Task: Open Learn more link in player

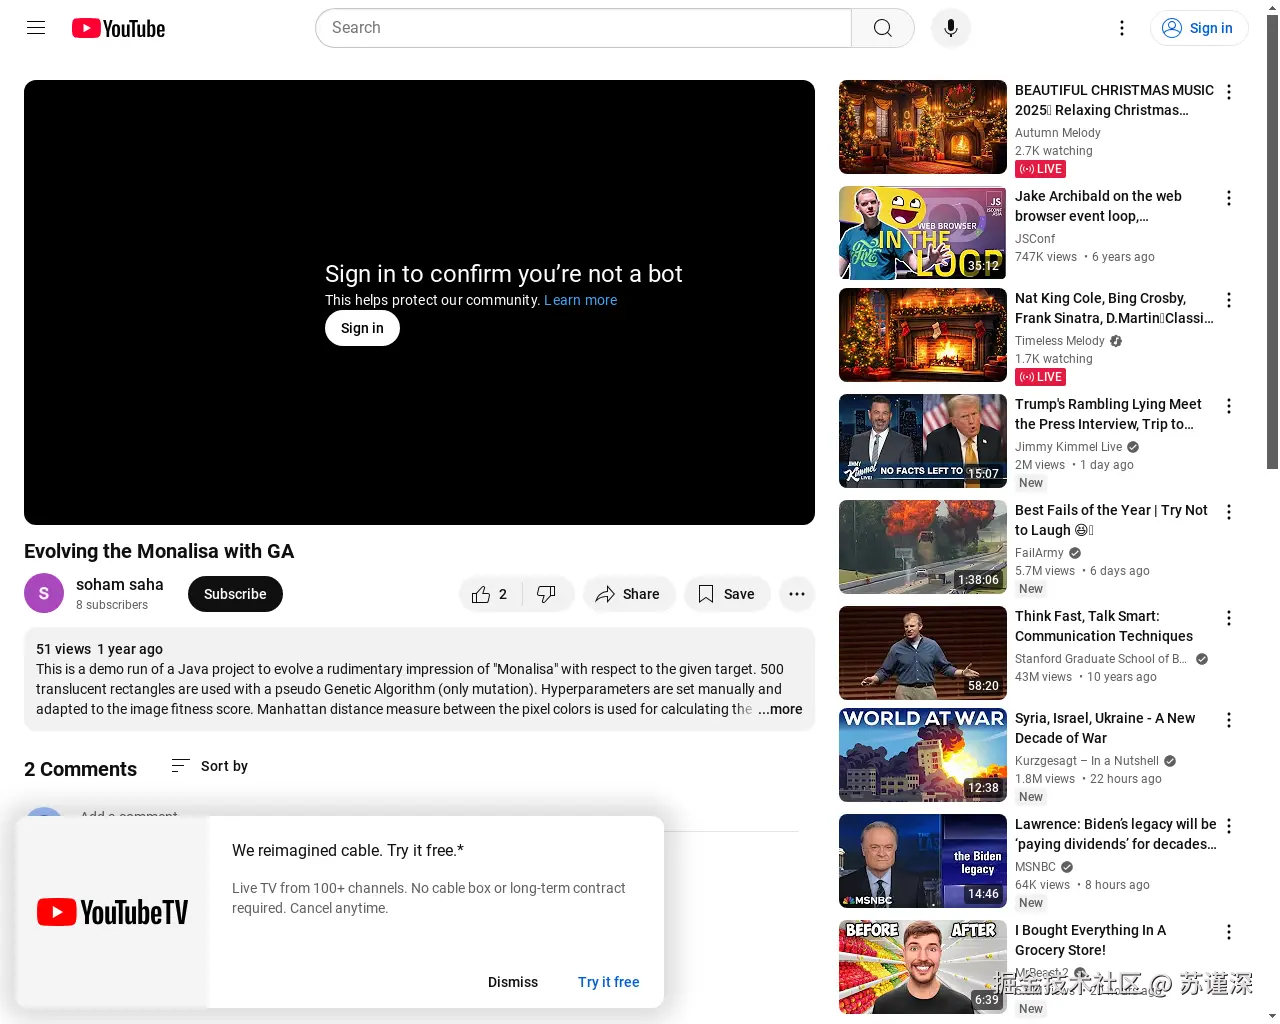Action: click(x=580, y=300)
